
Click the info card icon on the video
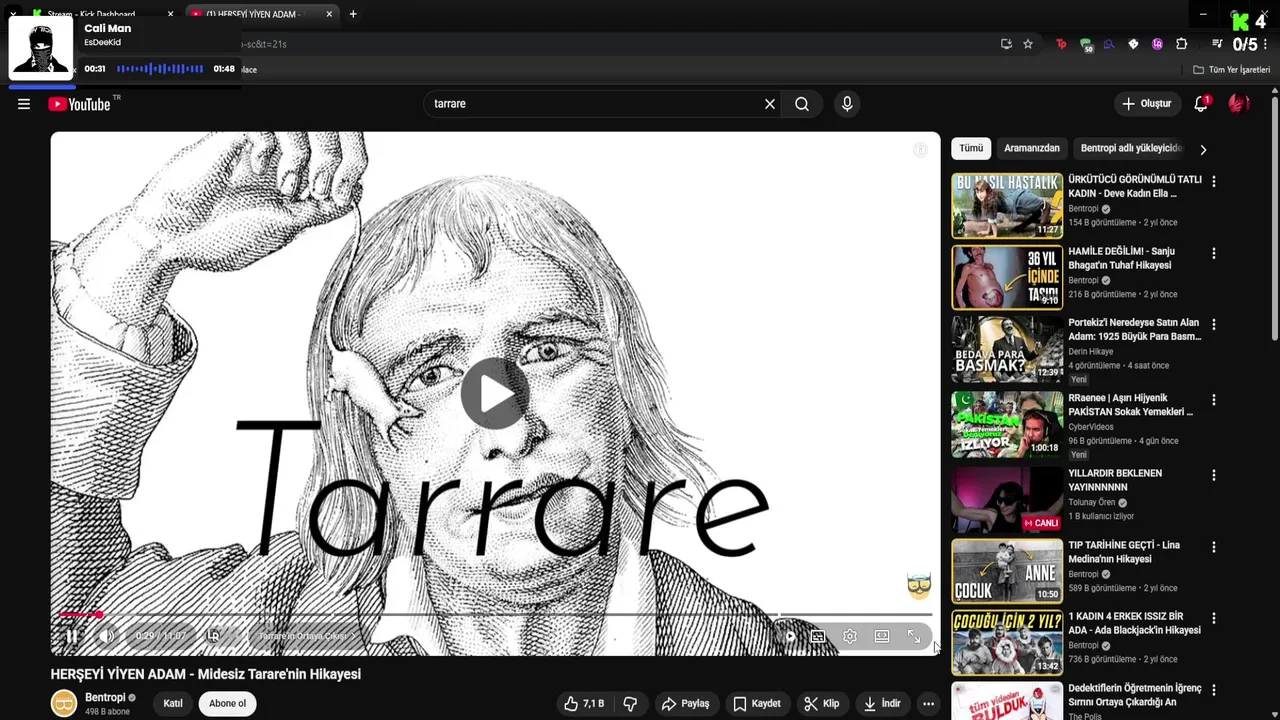[x=920, y=150]
